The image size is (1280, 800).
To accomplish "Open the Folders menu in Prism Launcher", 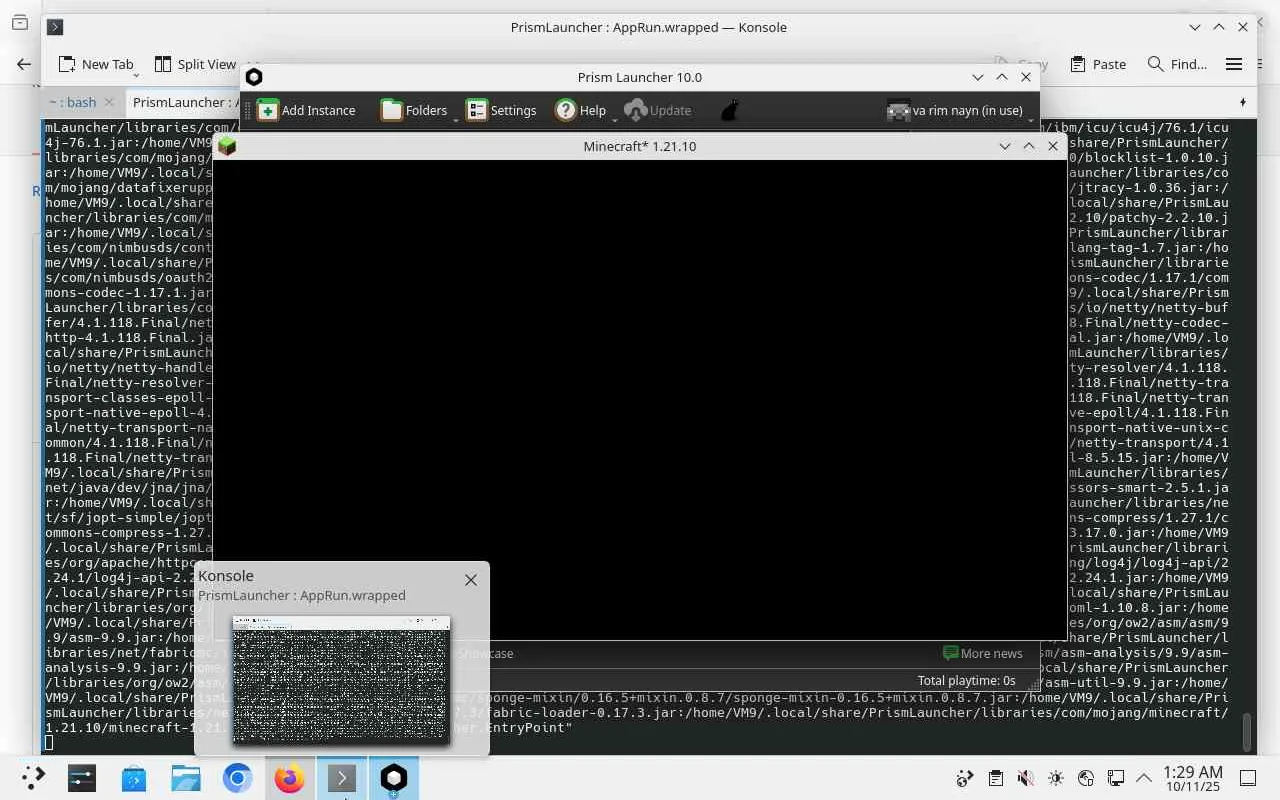I will point(414,110).
